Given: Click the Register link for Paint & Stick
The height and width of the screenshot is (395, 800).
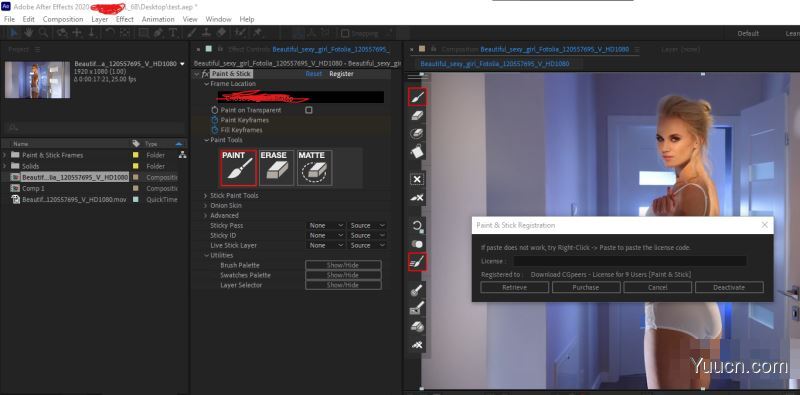Looking at the screenshot, I should click(x=341, y=74).
